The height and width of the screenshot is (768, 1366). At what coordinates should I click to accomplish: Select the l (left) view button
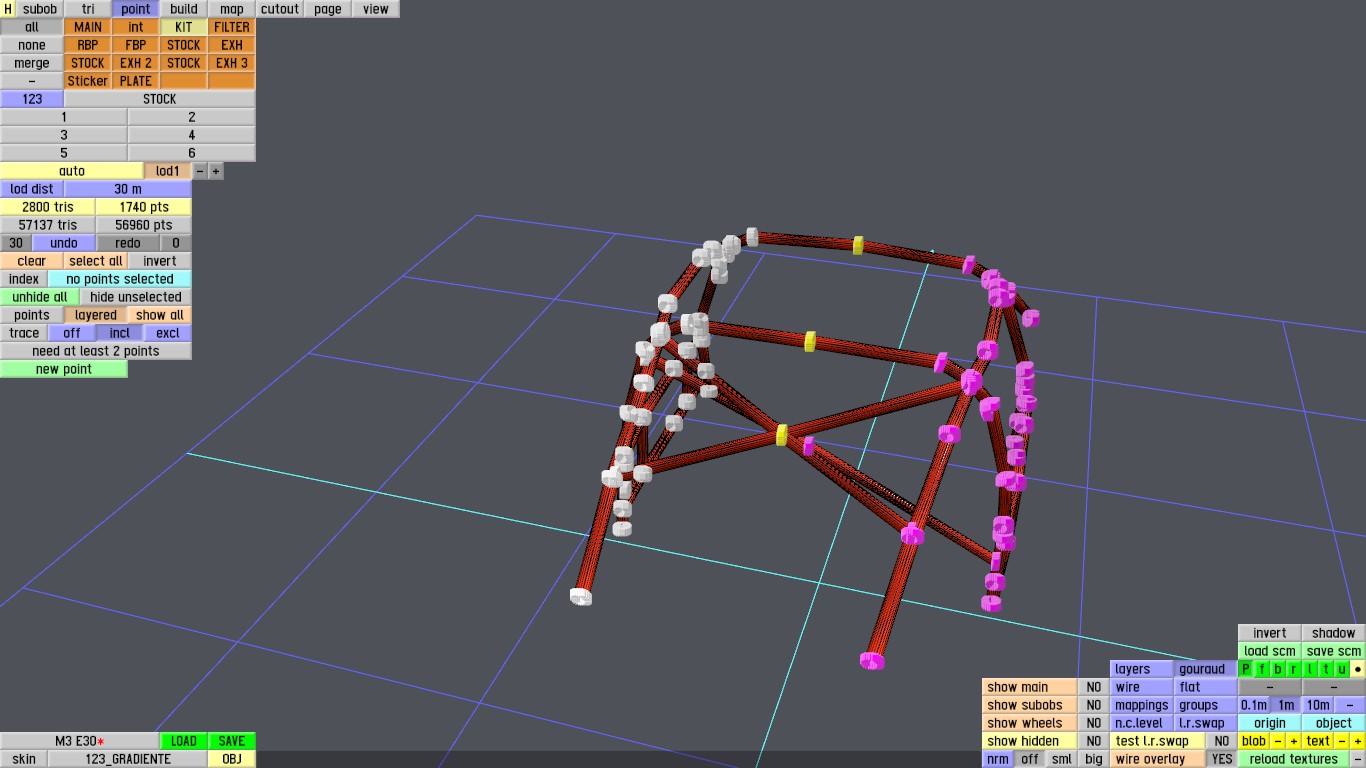[x=1310, y=669]
